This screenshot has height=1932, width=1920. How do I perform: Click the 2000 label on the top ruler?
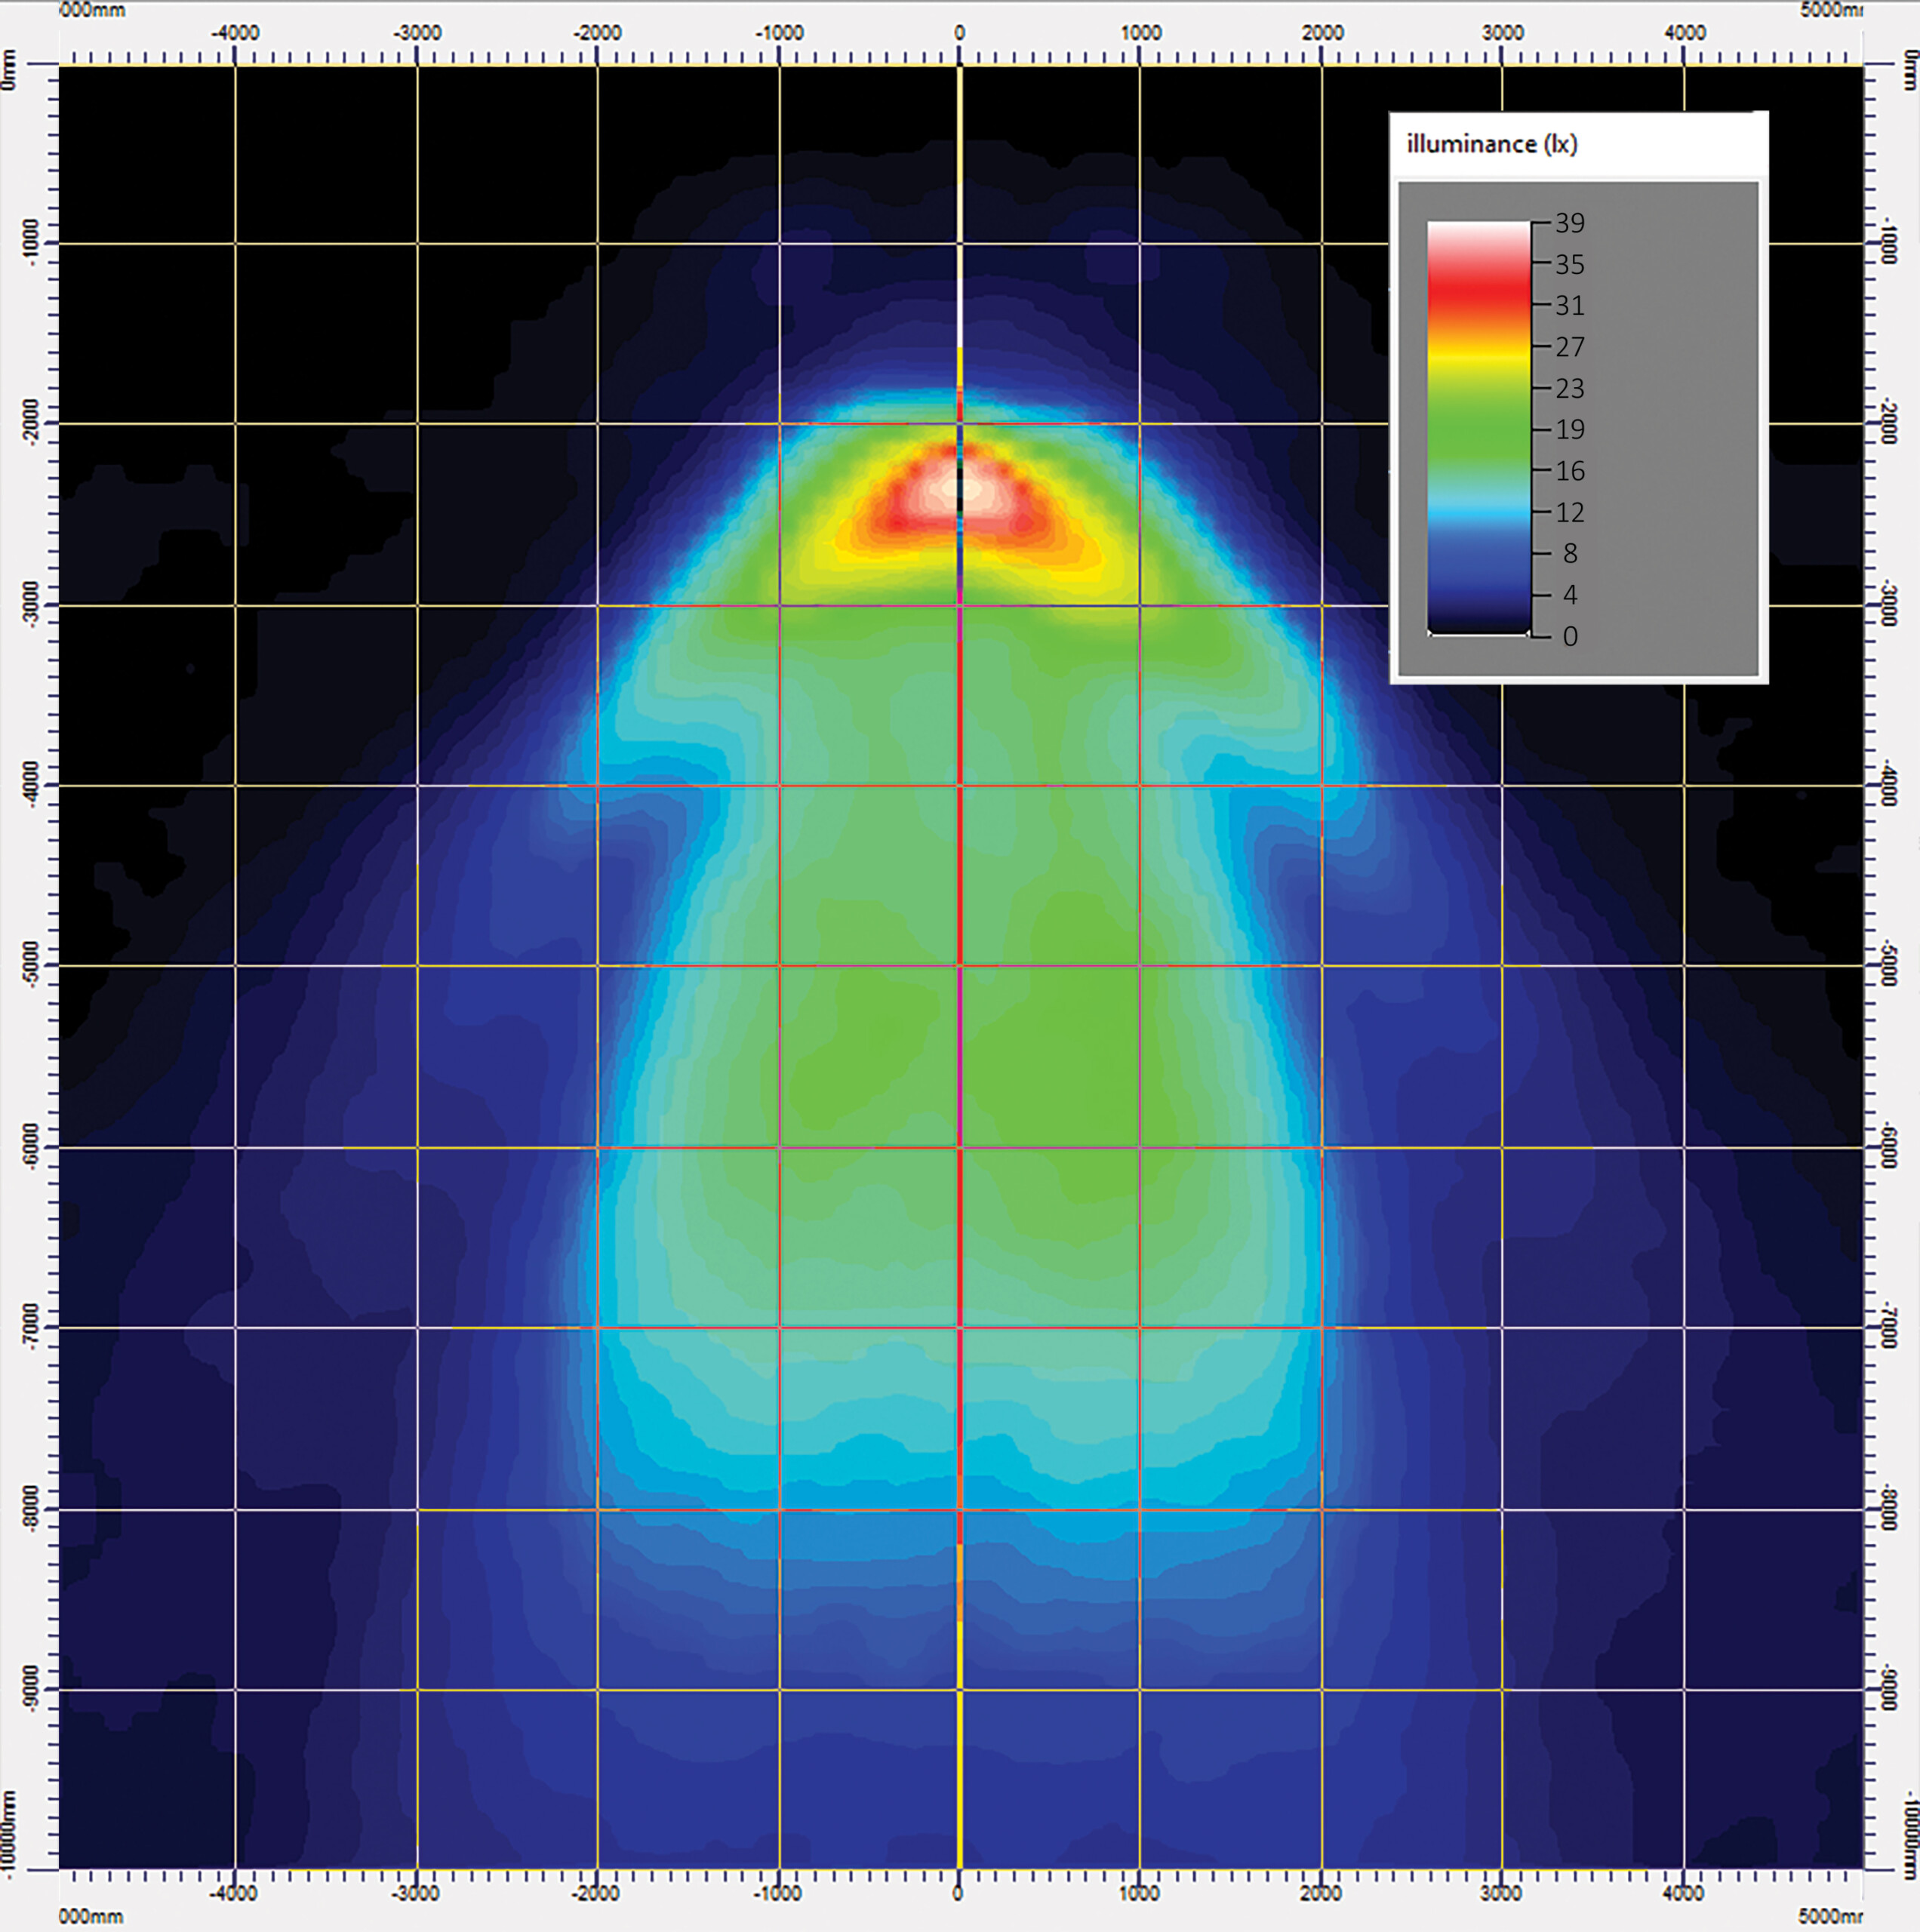tap(1322, 33)
